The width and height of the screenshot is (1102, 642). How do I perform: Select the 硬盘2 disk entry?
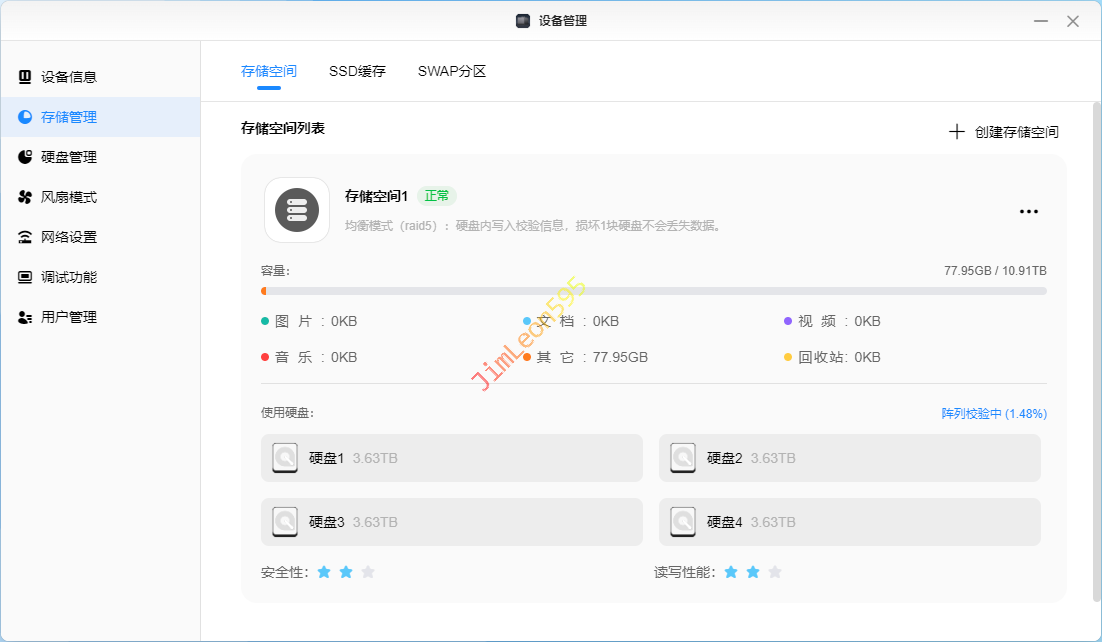[849, 458]
